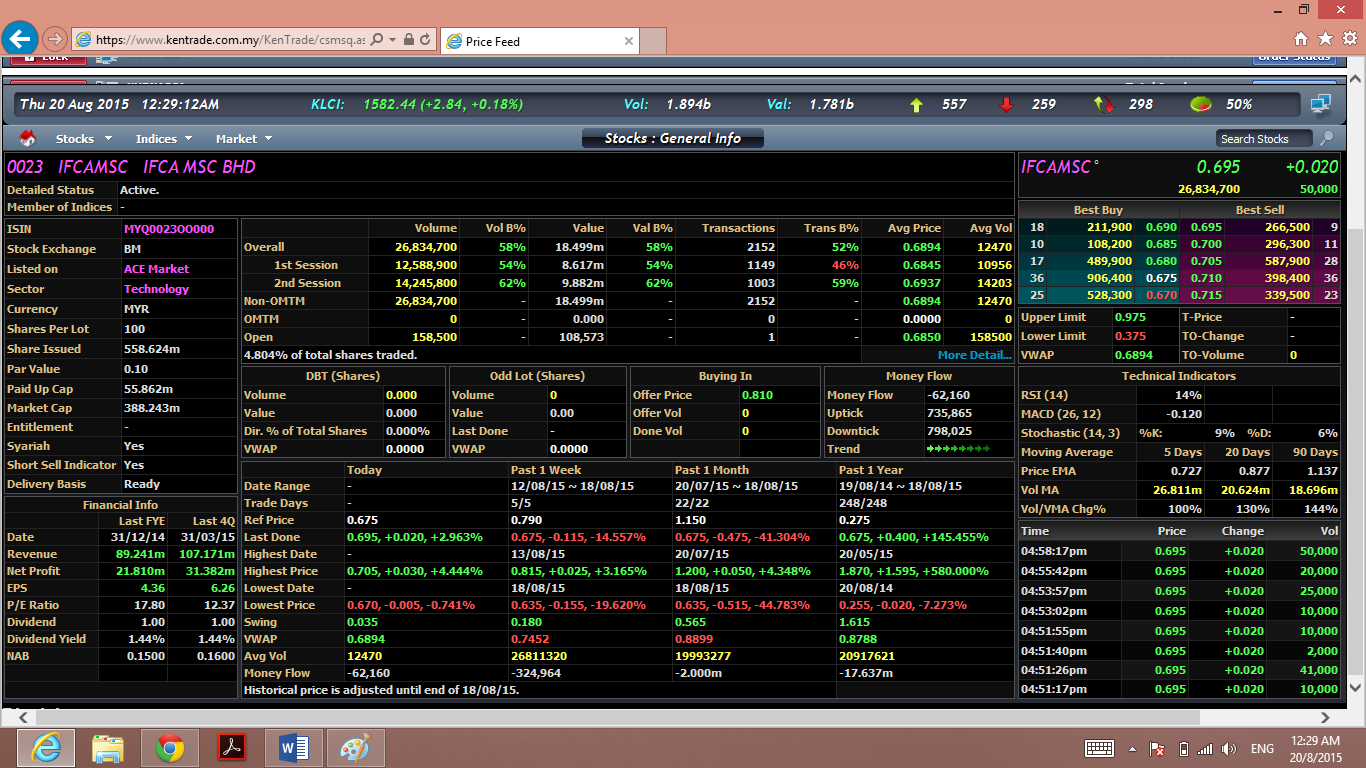Click the network signal tray icon
This screenshot has height=768, width=1366.
1206,748
